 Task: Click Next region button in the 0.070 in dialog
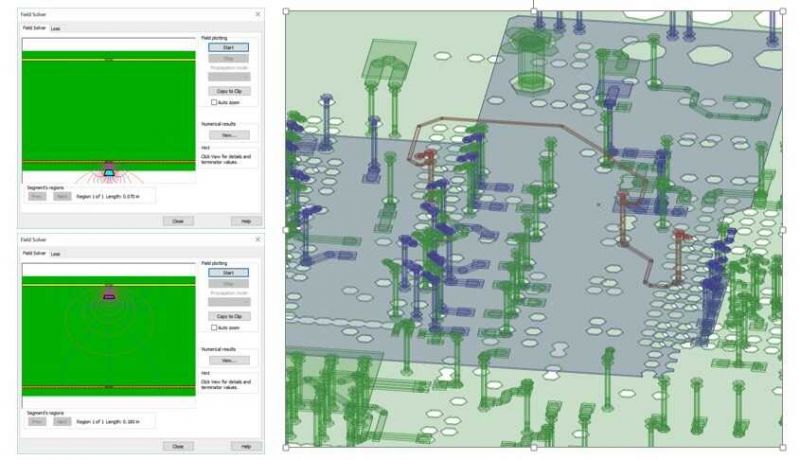[62, 196]
